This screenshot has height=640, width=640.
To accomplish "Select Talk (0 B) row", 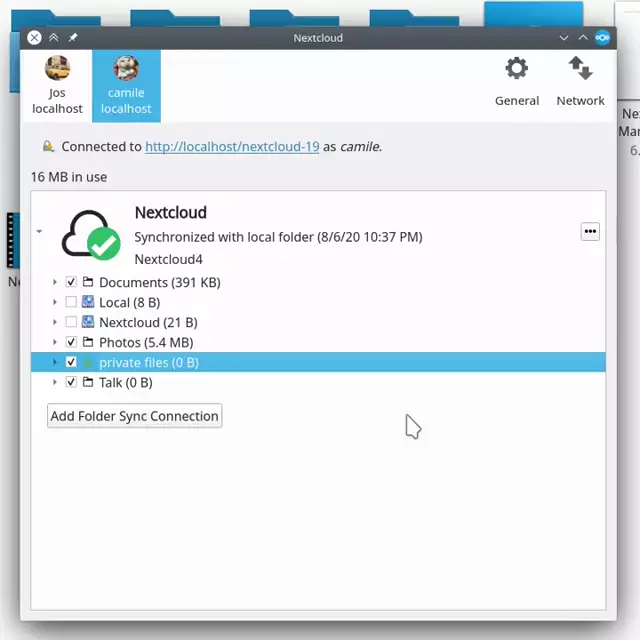I will (x=318, y=382).
